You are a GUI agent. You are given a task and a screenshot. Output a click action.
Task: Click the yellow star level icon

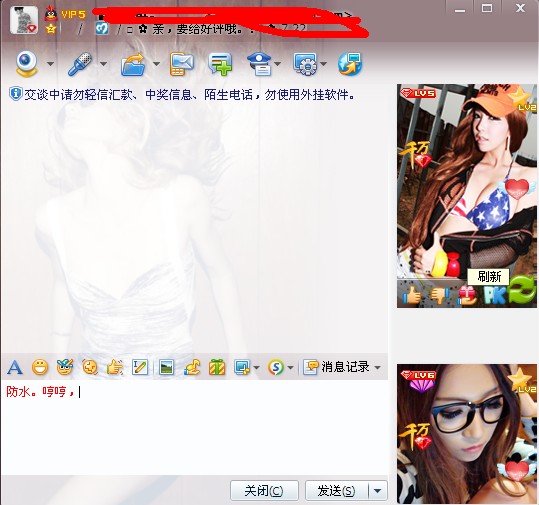pyautogui.click(x=51, y=29)
